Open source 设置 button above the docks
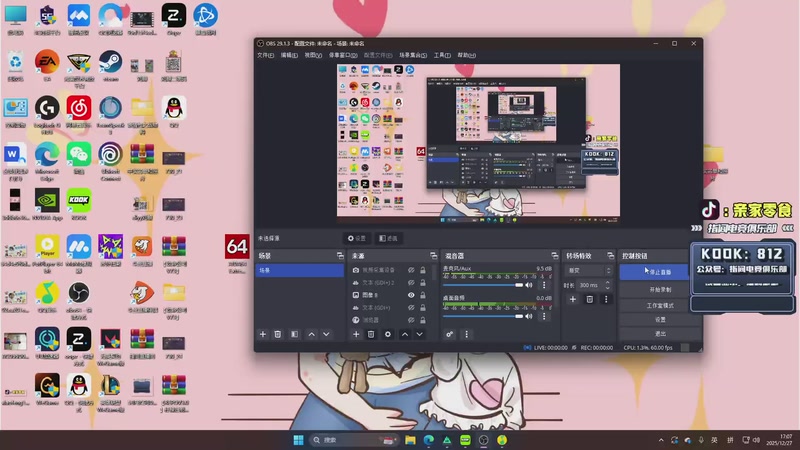The width and height of the screenshot is (800, 450). click(357, 238)
